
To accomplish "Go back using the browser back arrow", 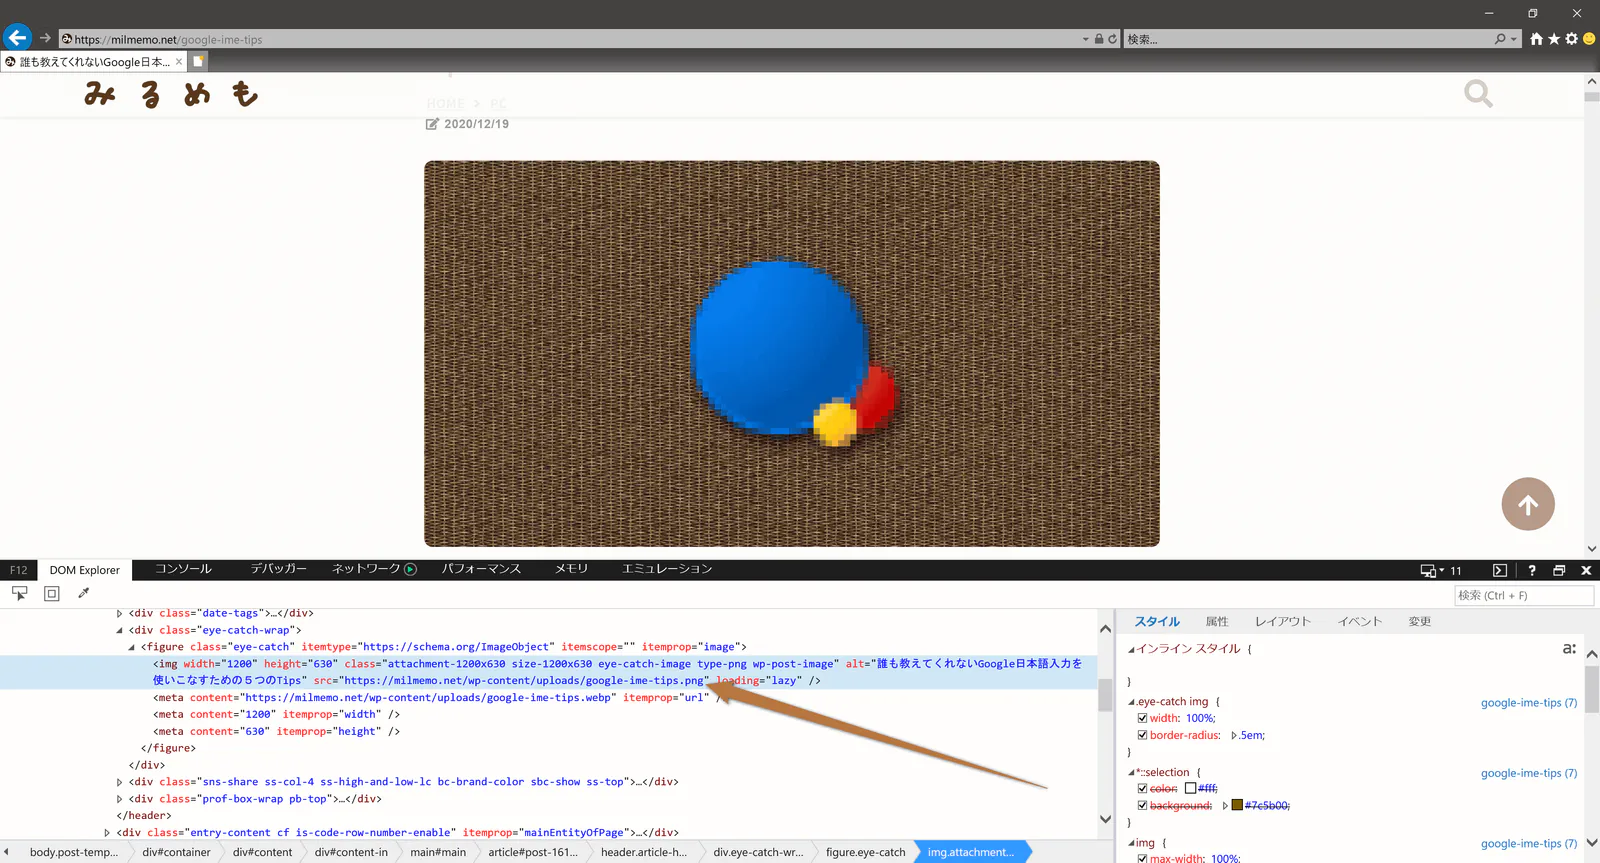I will pyautogui.click(x=17, y=38).
